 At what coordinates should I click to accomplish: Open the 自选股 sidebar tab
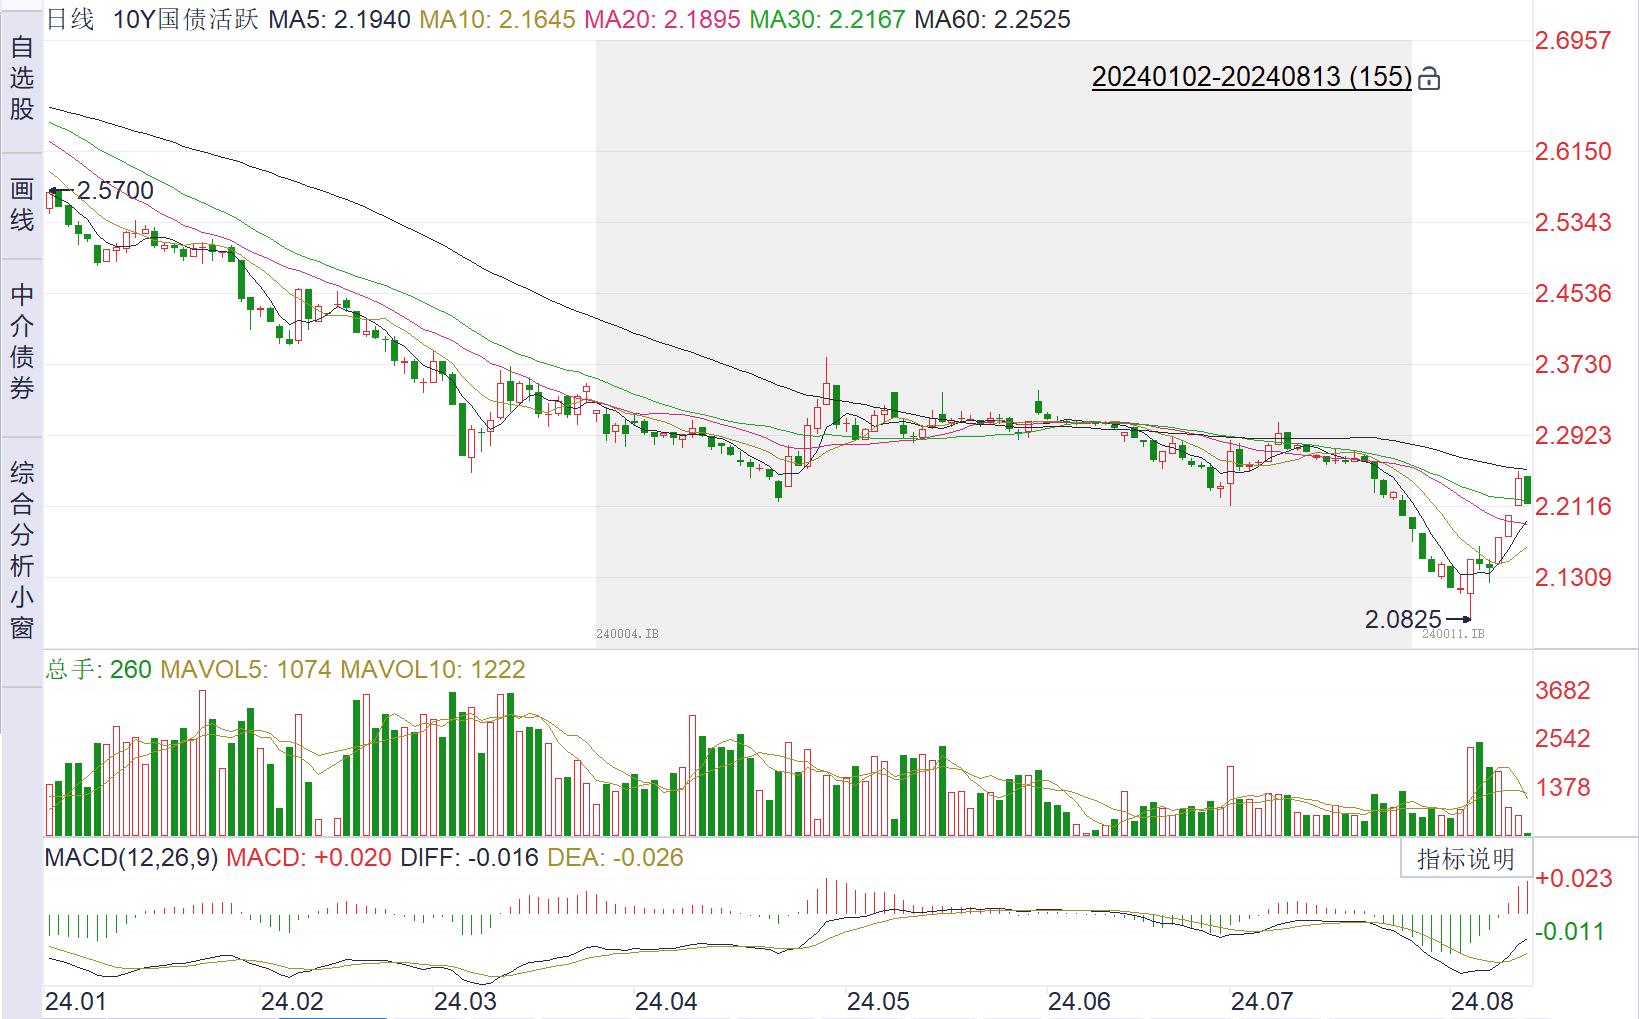click(x=22, y=78)
